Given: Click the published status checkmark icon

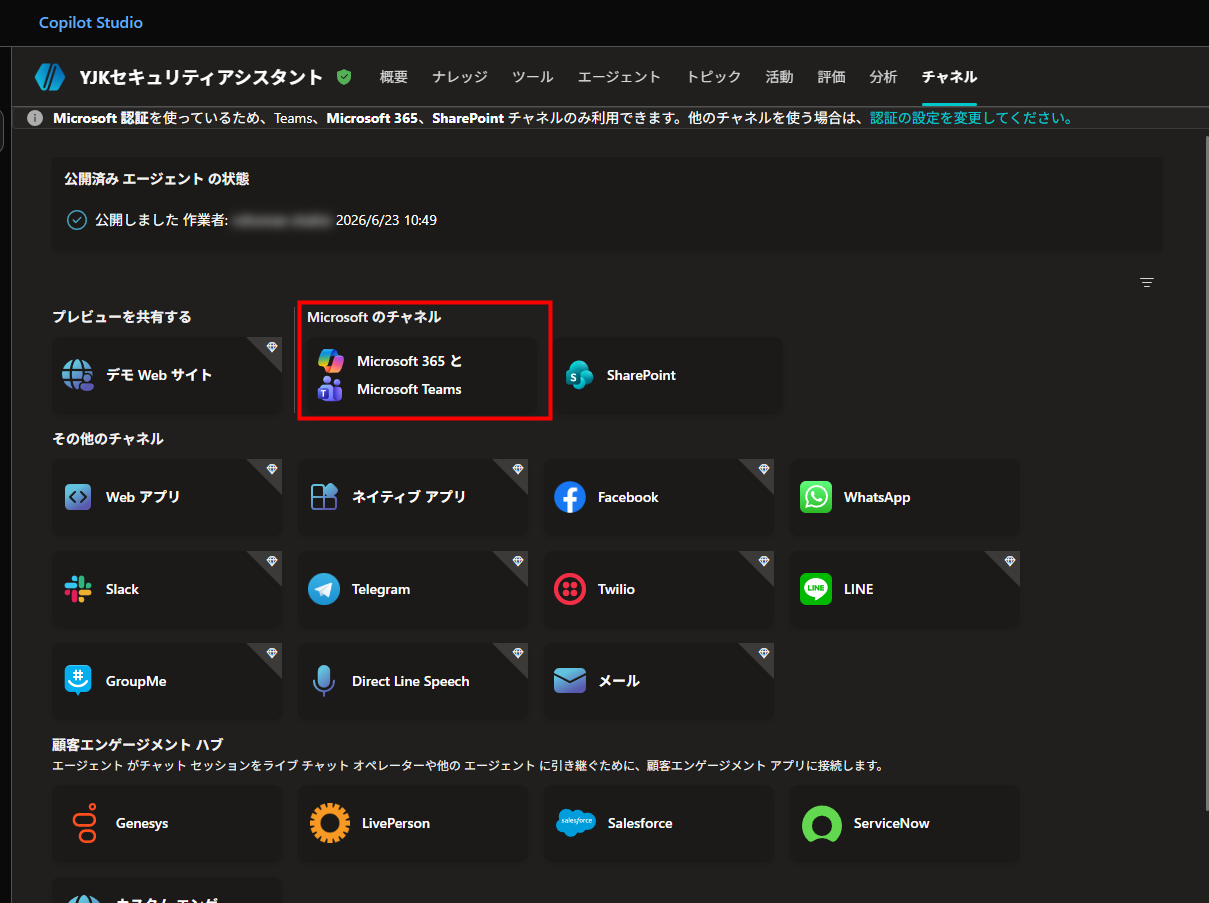Looking at the screenshot, I should click(77, 220).
